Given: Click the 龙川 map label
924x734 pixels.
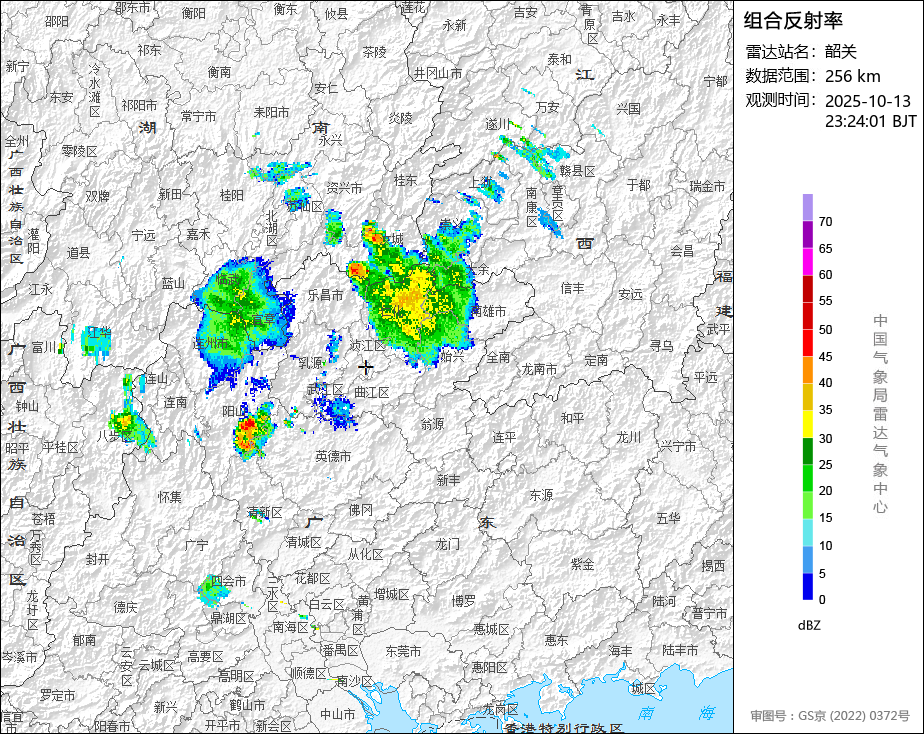Looking at the screenshot, I should tap(628, 438).
